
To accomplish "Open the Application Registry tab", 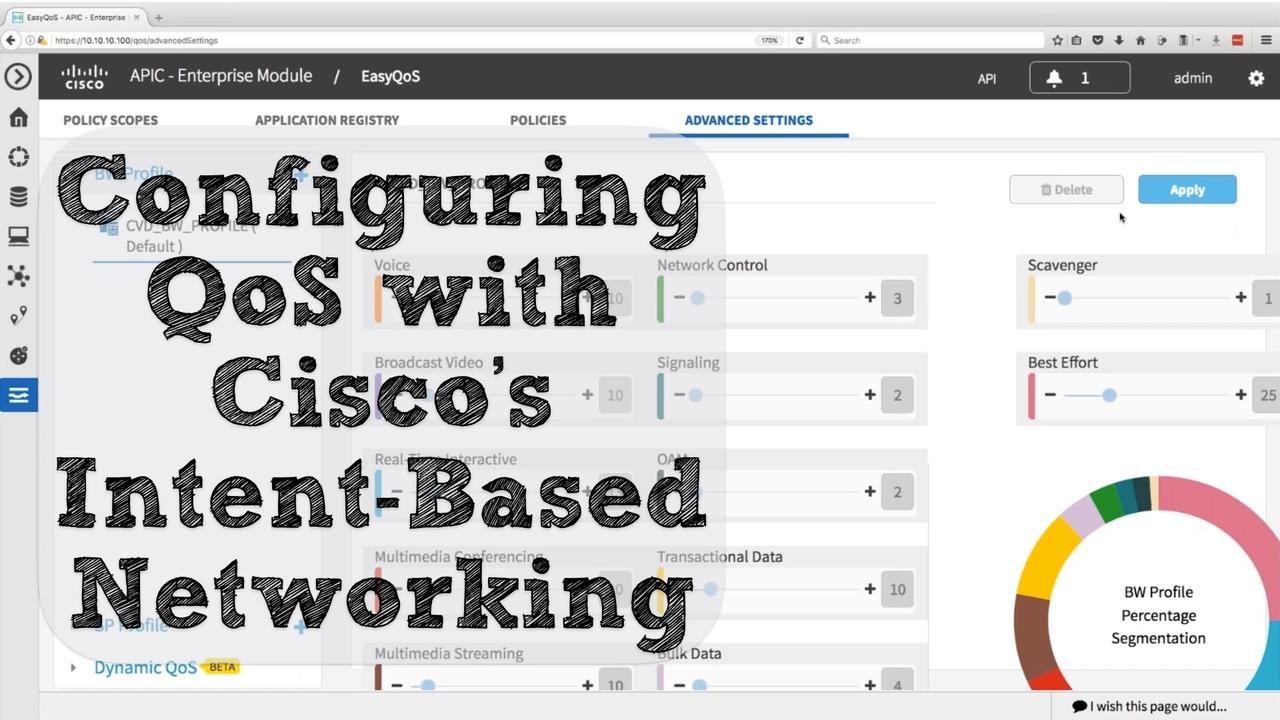I will pyautogui.click(x=327, y=120).
